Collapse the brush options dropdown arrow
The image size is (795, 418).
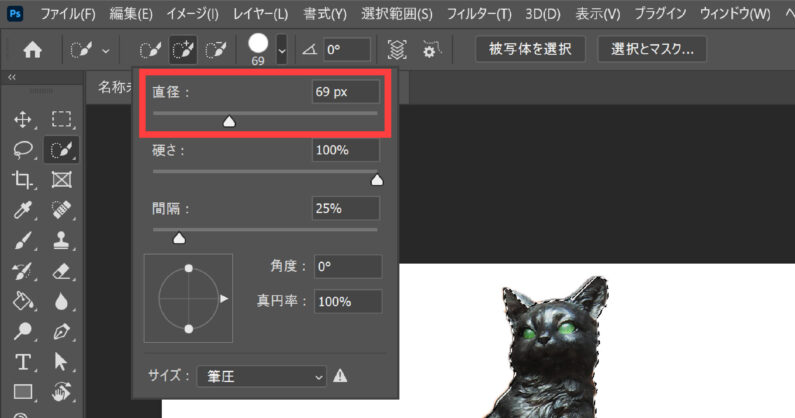coord(282,50)
